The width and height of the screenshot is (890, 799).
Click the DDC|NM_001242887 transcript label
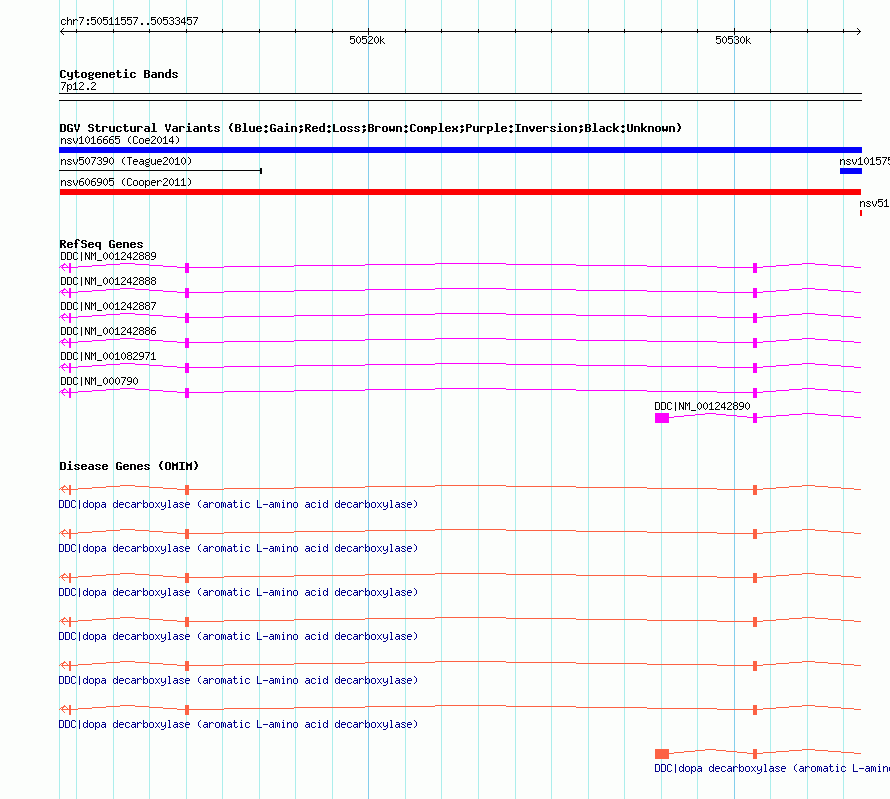pyautogui.click(x=108, y=306)
